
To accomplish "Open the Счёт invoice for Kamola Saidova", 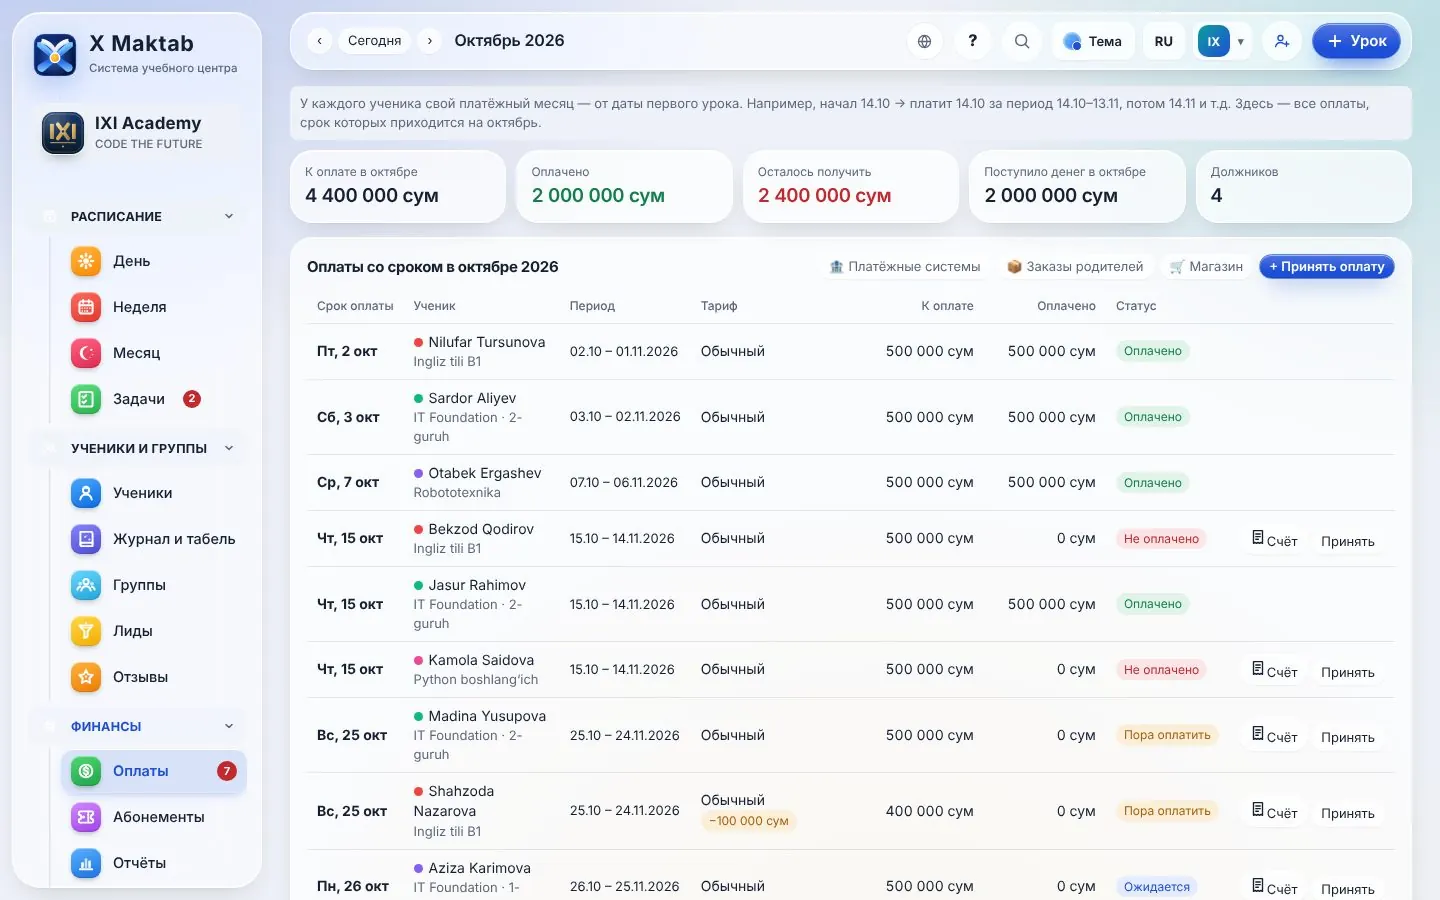I will [x=1274, y=671].
